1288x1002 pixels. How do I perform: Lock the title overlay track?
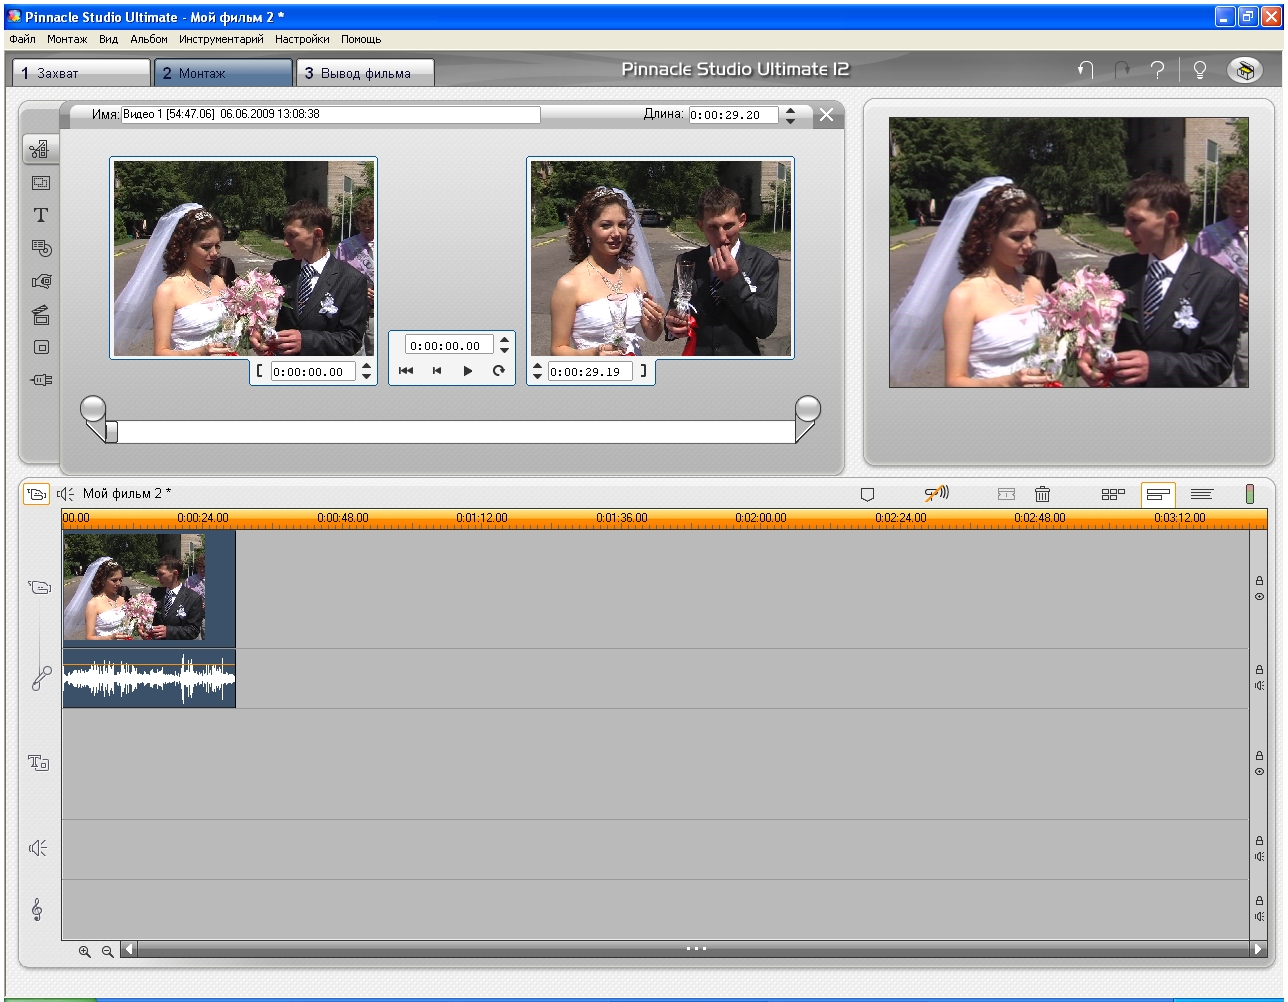point(1259,756)
